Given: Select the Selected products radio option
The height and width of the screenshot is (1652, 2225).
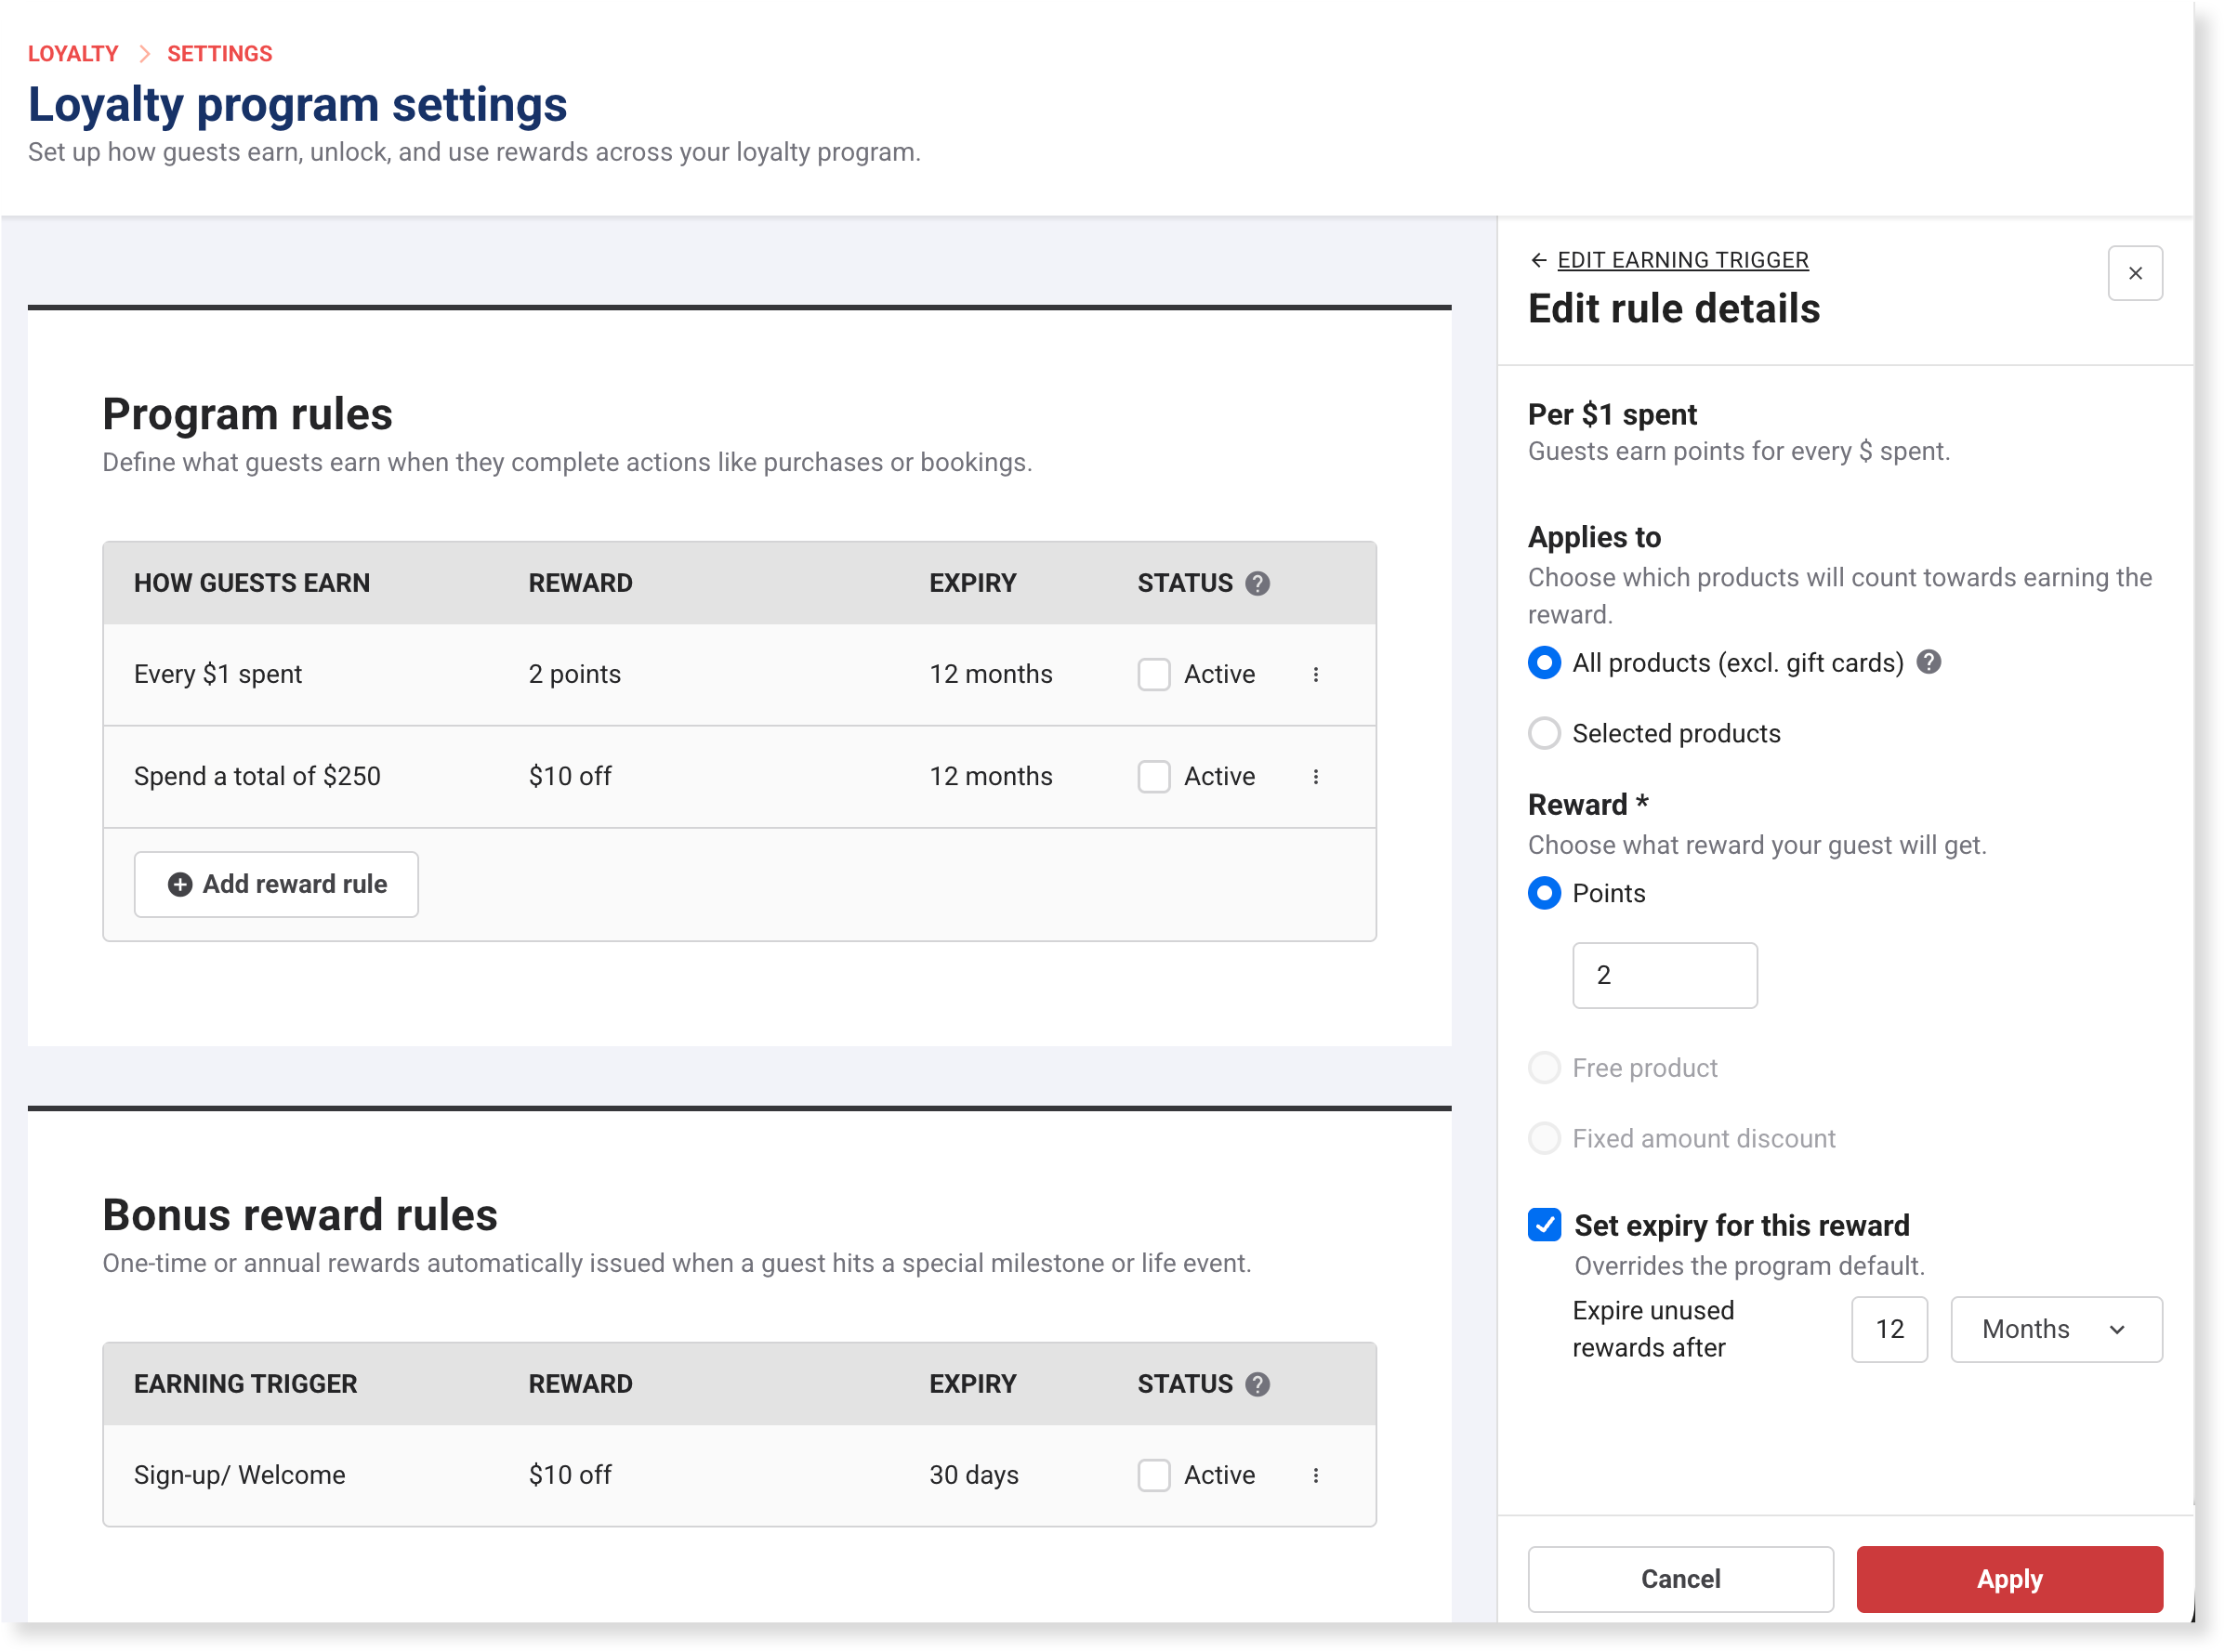Looking at the screenshot, I should (1544, 734).
